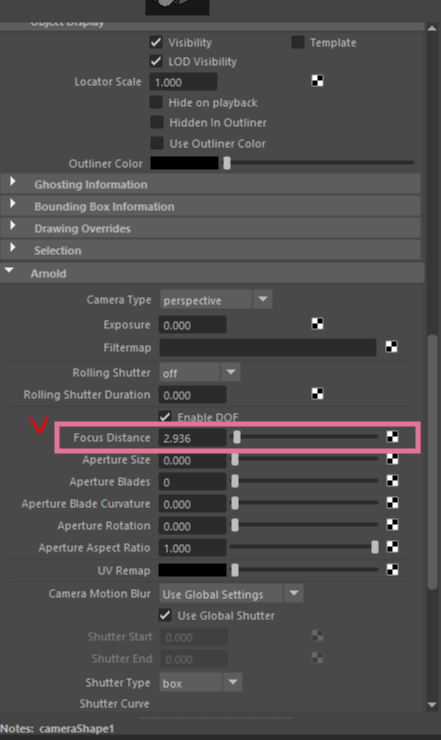Click the map button next to Locator Scale

[x=318, y=81]
